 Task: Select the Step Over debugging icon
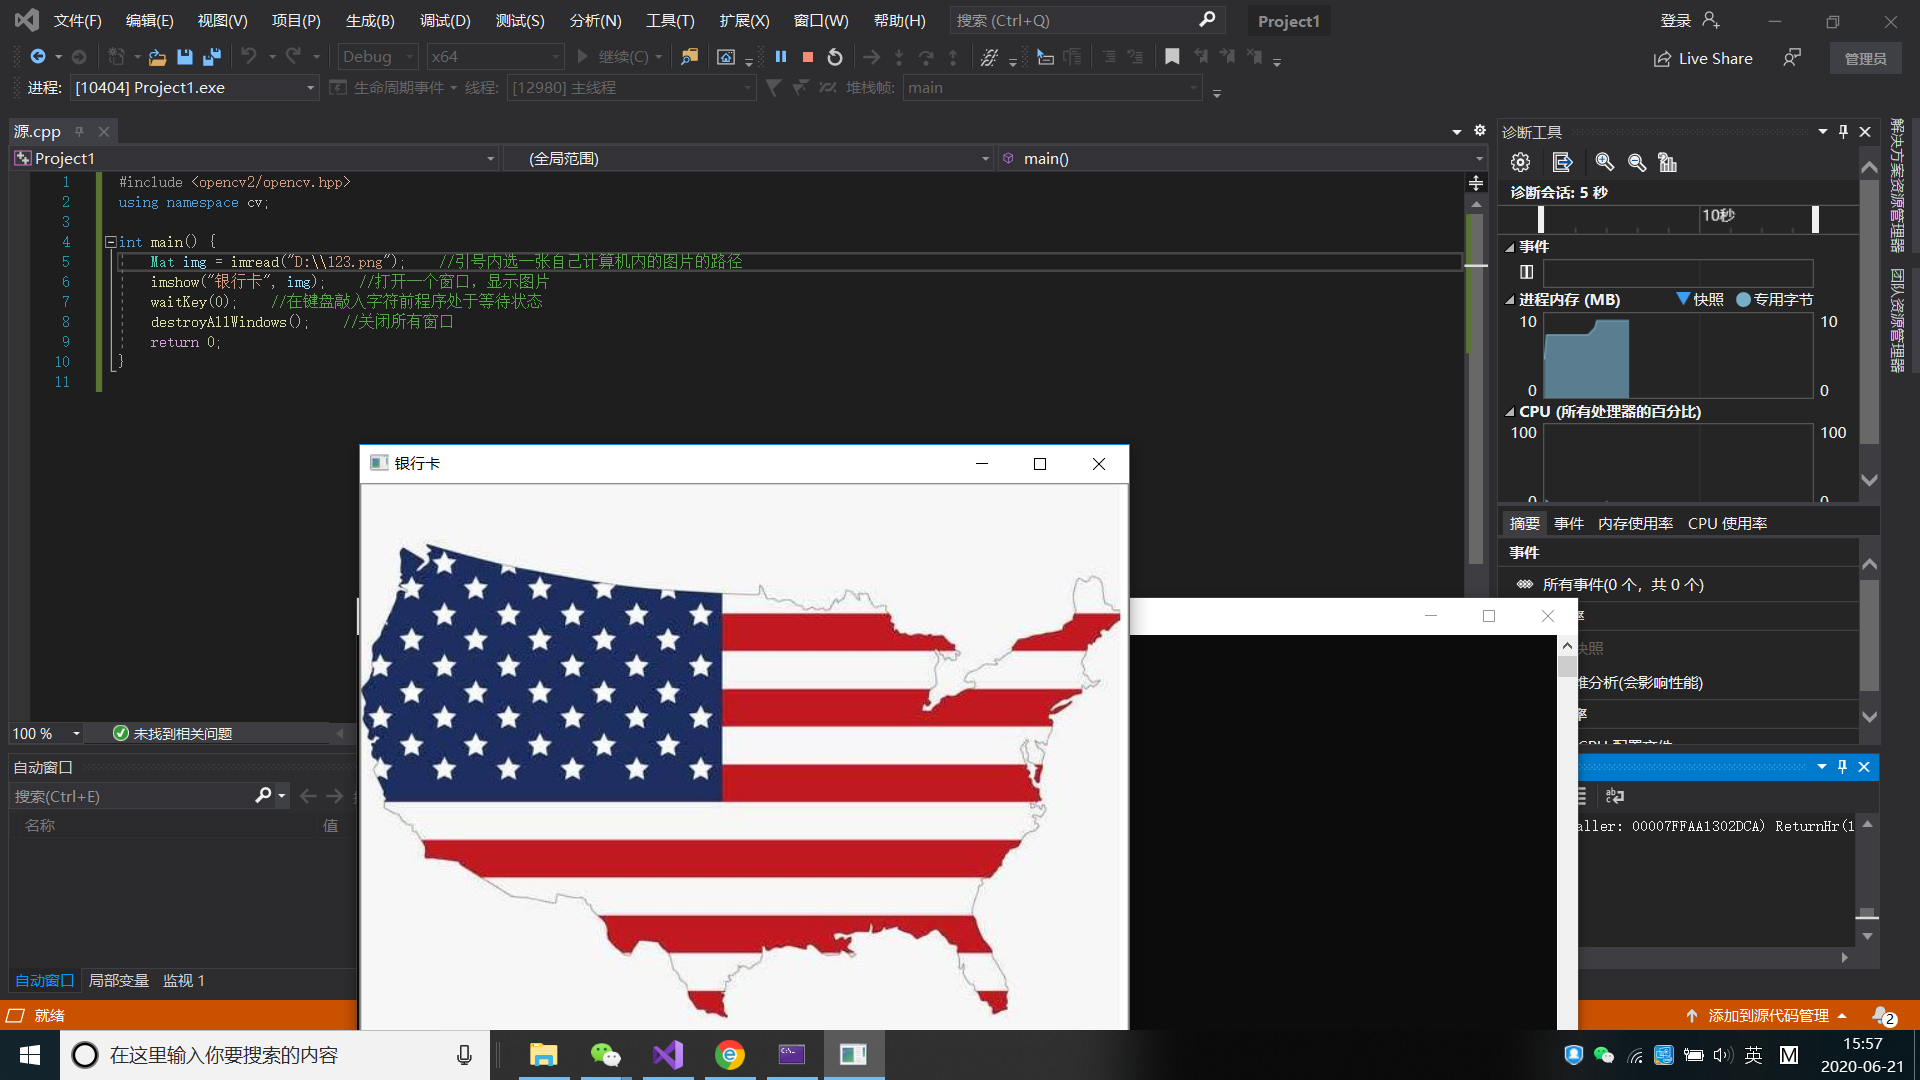click(928, 57)
